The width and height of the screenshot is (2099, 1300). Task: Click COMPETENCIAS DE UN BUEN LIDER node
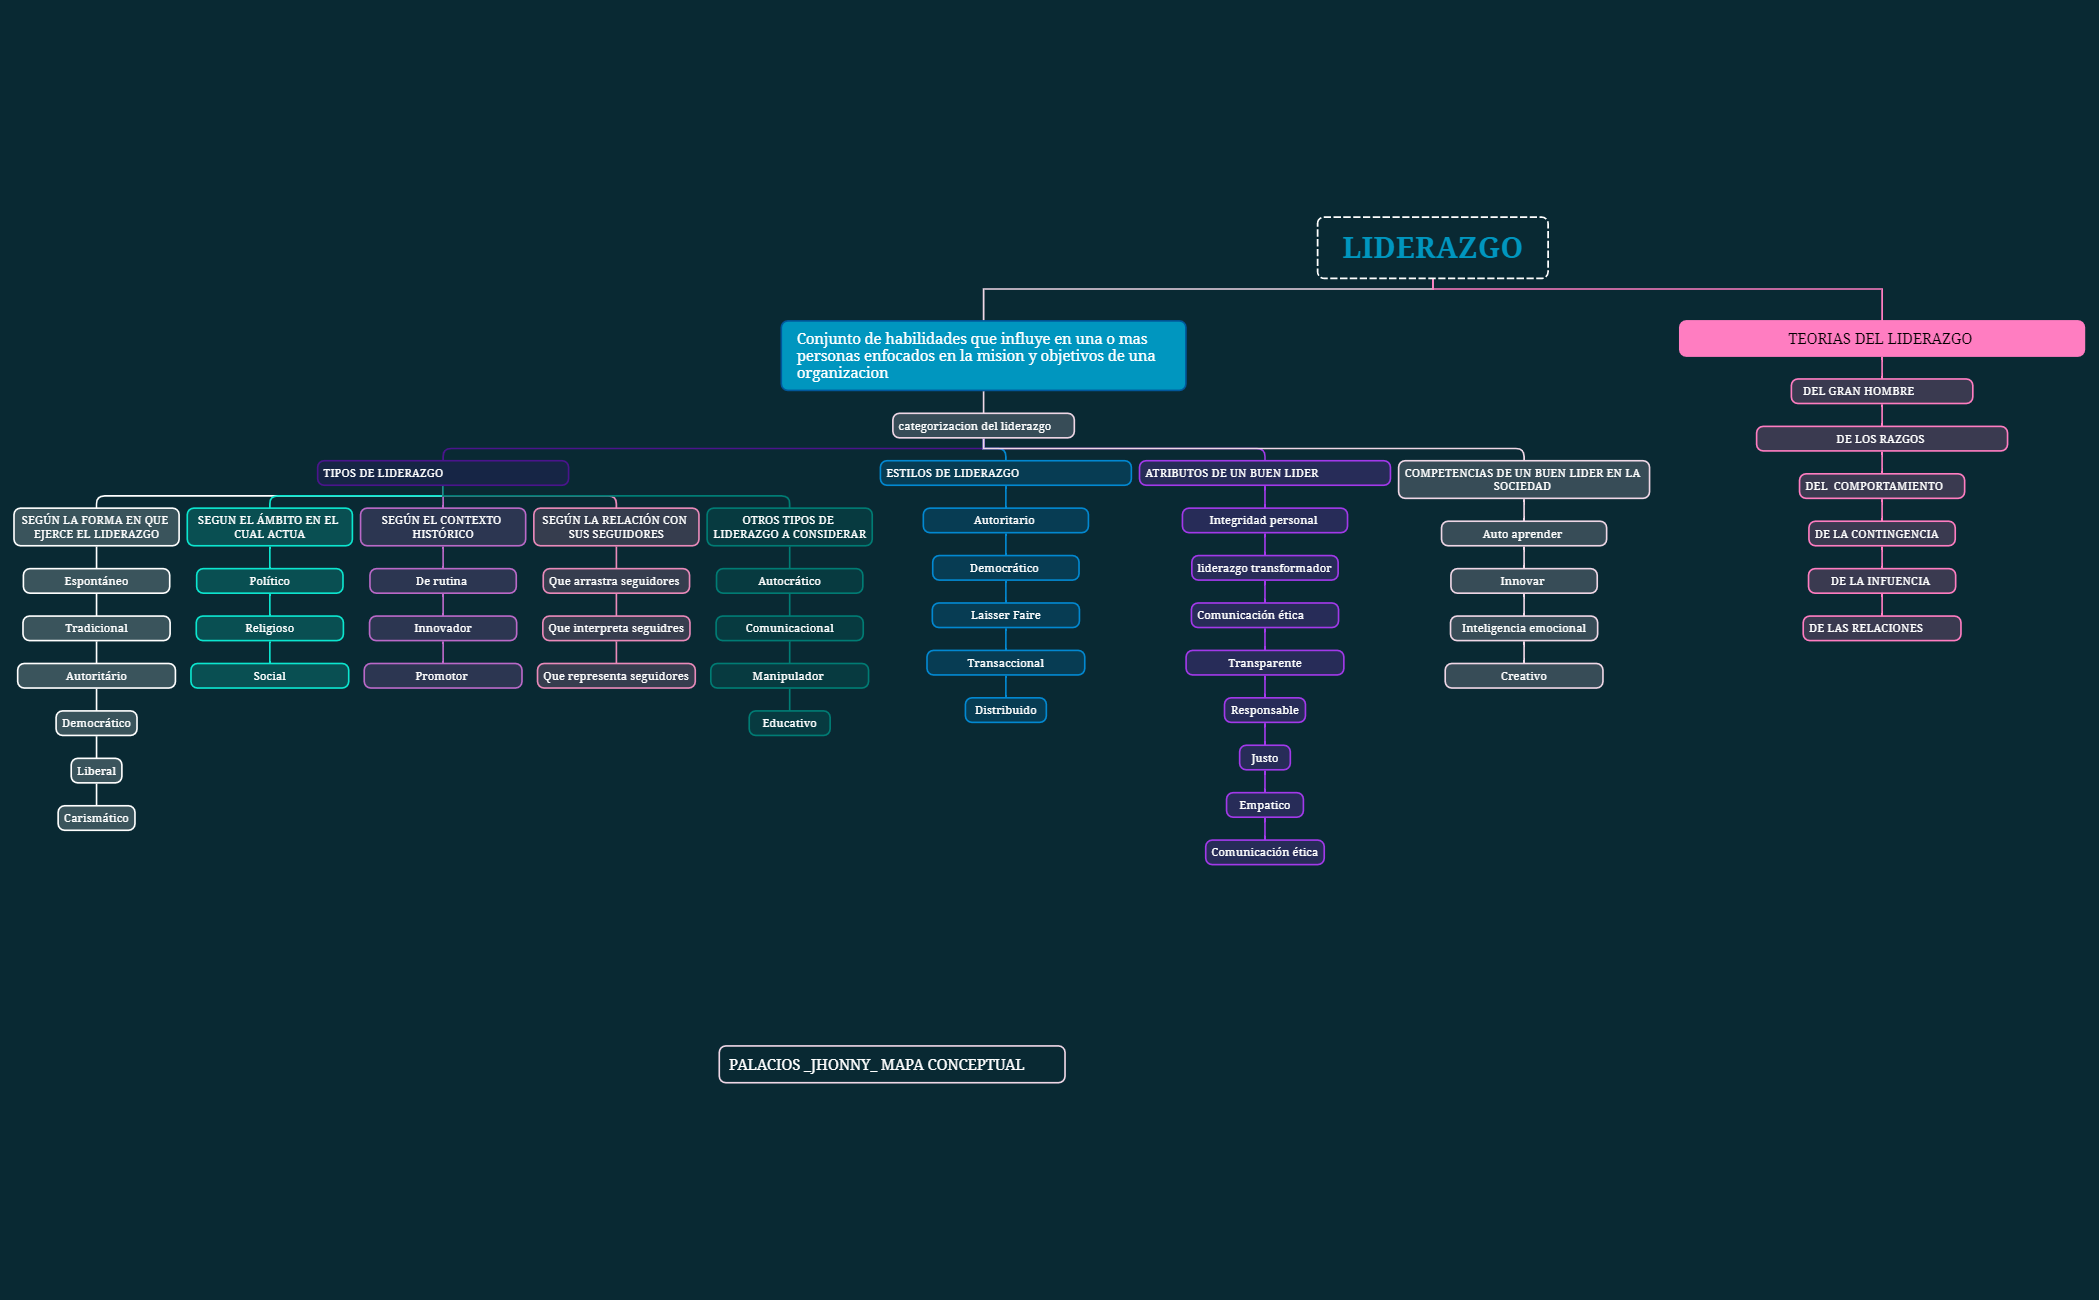pos(1523,479)
